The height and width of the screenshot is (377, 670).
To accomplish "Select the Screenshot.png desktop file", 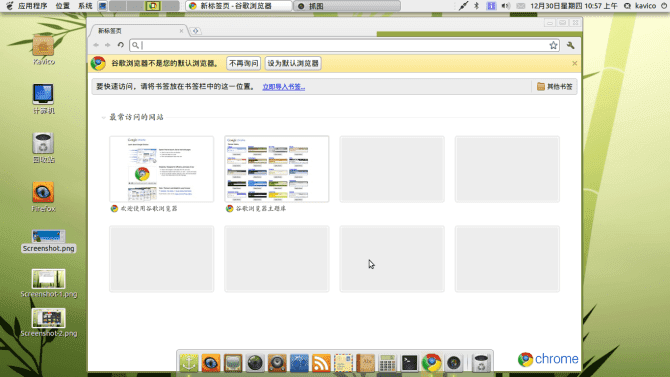I will coord(48,242).
